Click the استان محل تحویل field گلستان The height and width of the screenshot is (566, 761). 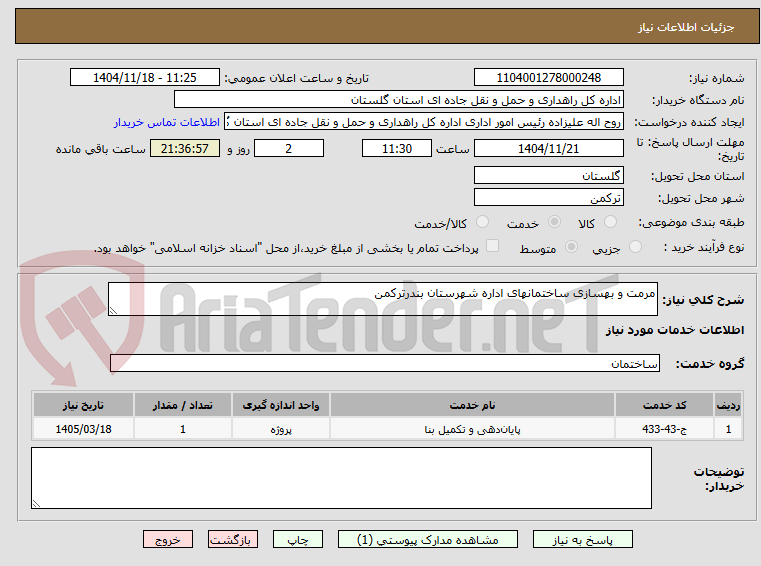(x=548, y=175)
